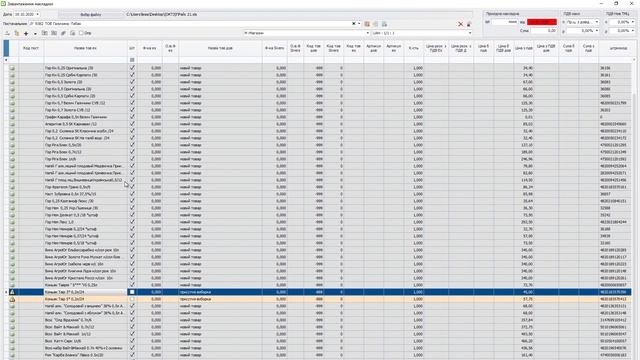The image size is (640, 360).
Task: Uncheck ШТ checkbox in the Графин Карафа row
Action: 132,117
